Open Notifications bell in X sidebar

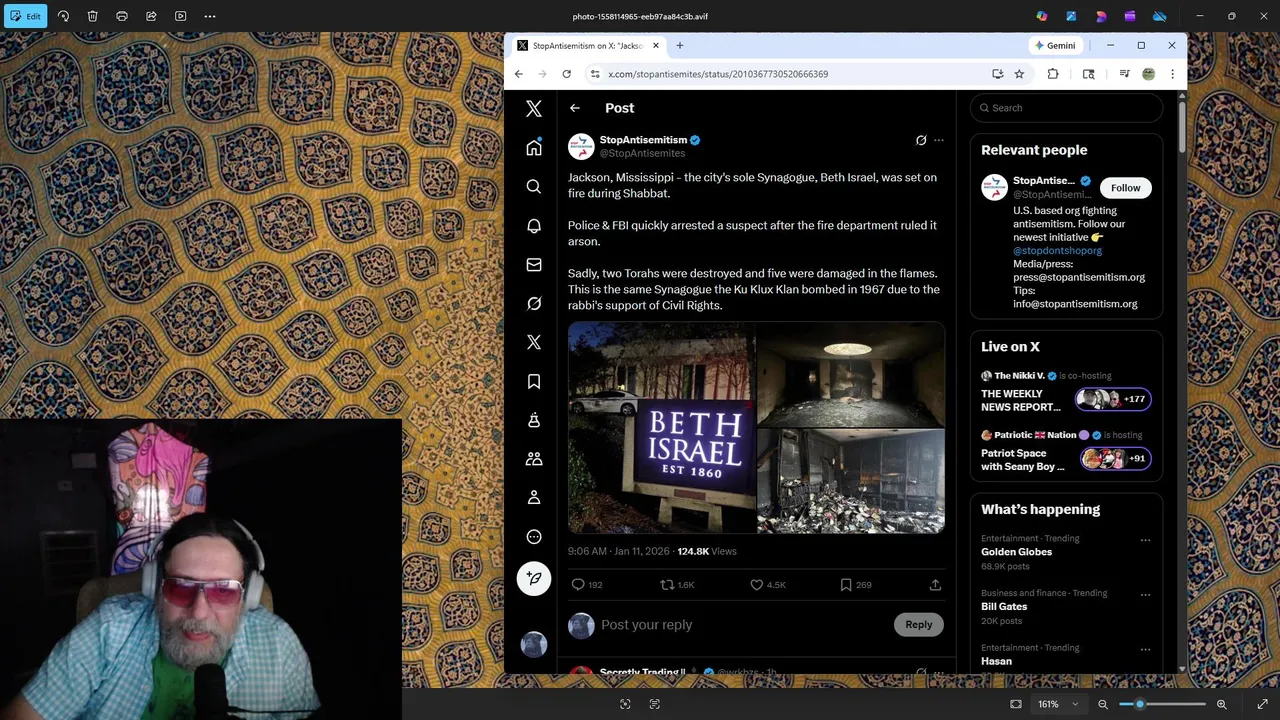tap(534, 226)
